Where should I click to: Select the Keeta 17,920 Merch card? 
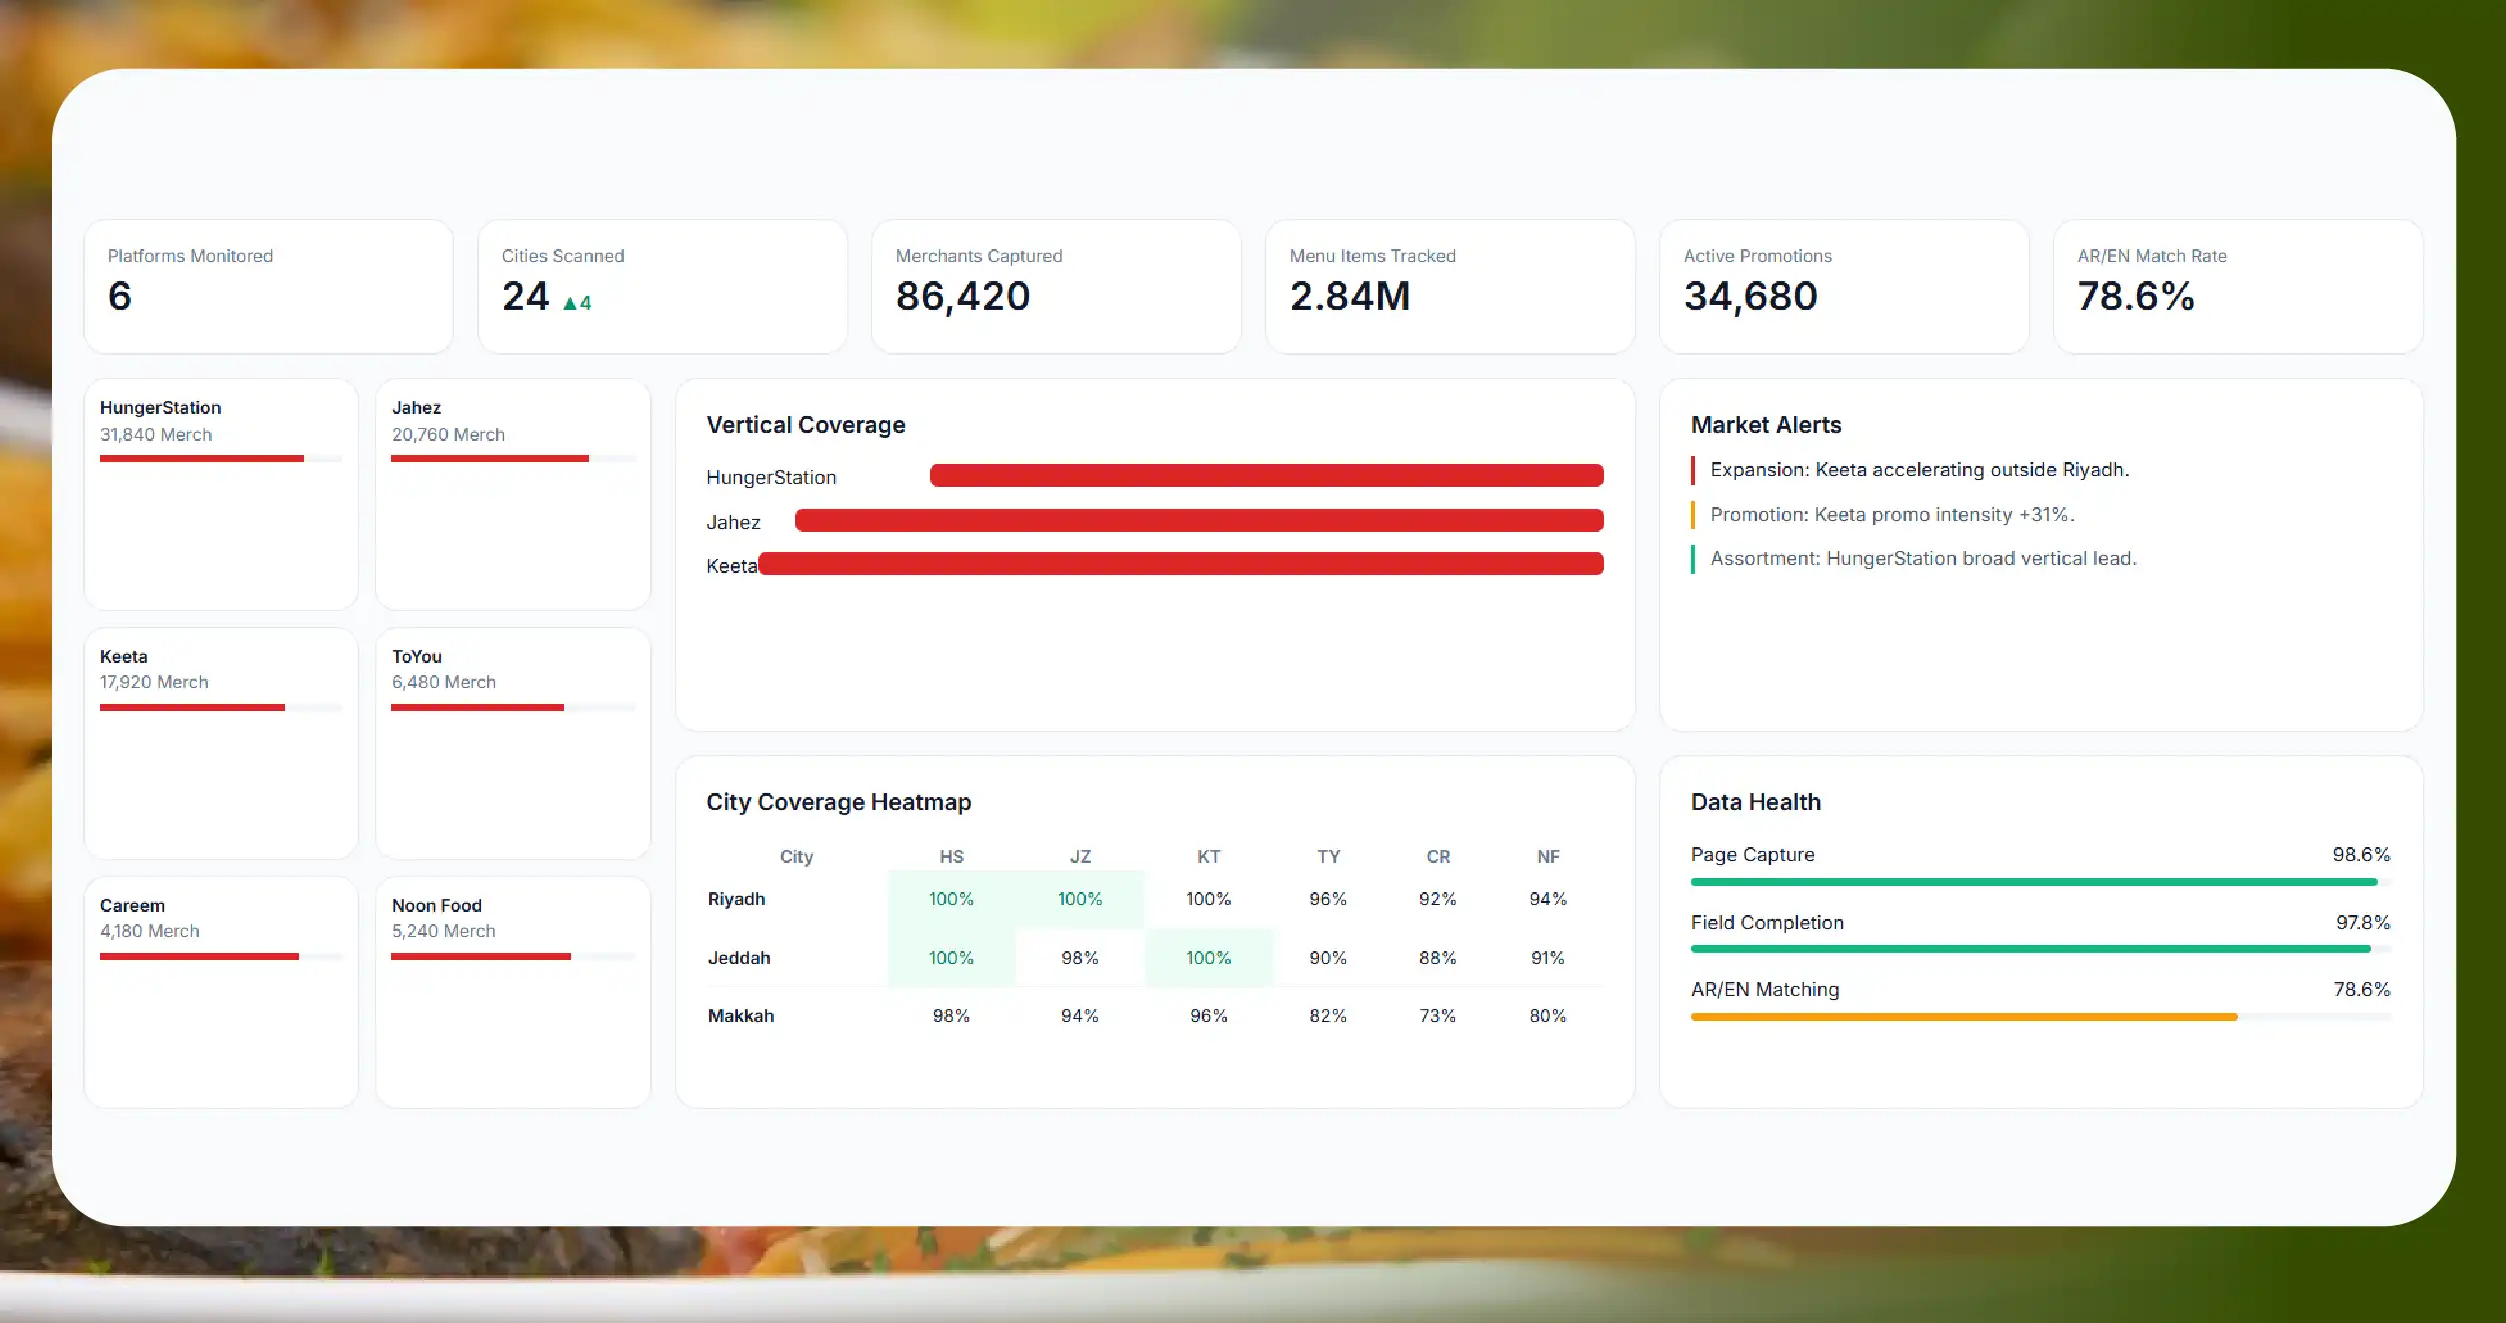tap(221, 743)
